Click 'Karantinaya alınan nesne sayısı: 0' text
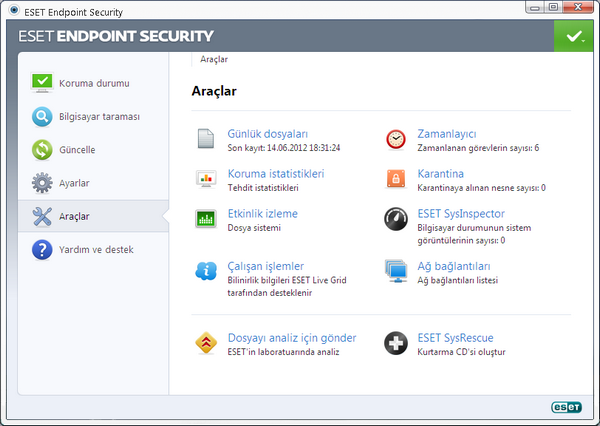 (481, 188)
